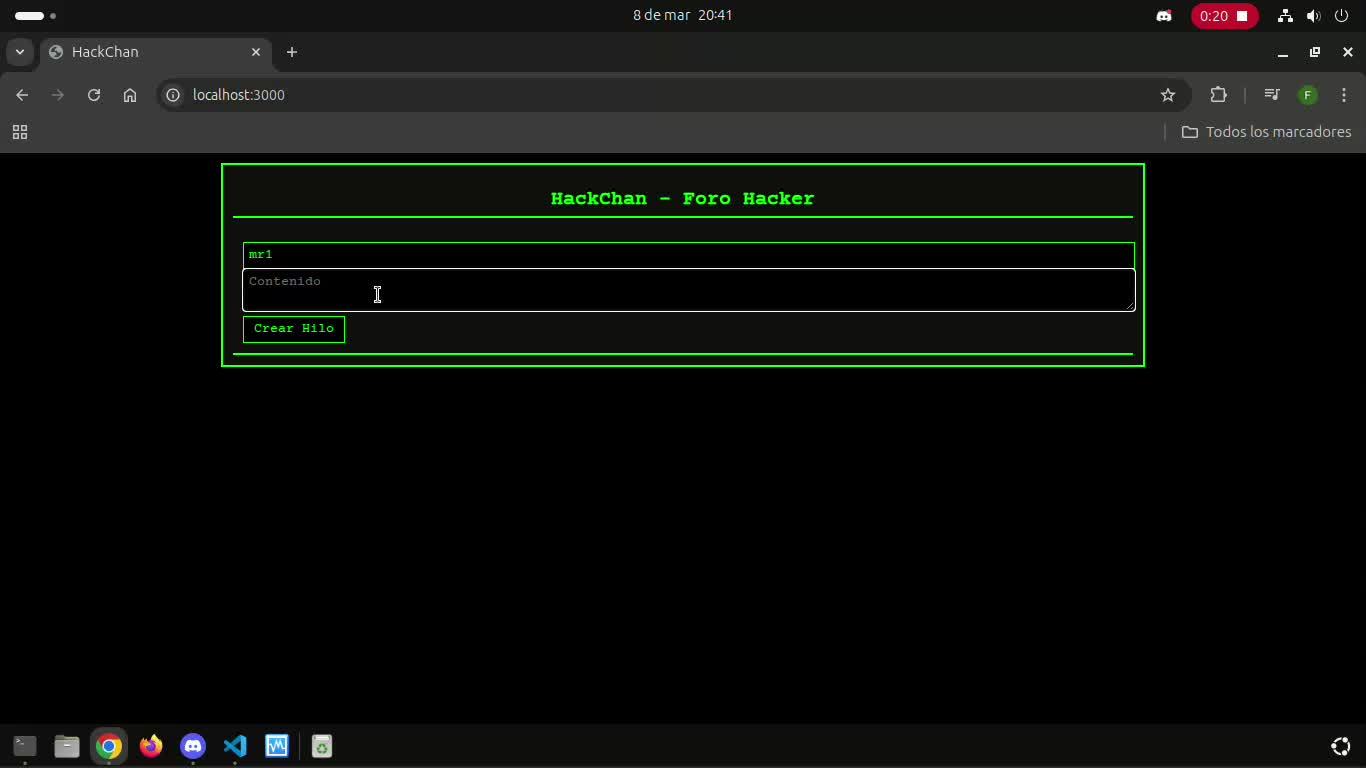This screenshot has height=768, width=1366.
Task: Click the title field containing mr1
Action: click(689, 255)
